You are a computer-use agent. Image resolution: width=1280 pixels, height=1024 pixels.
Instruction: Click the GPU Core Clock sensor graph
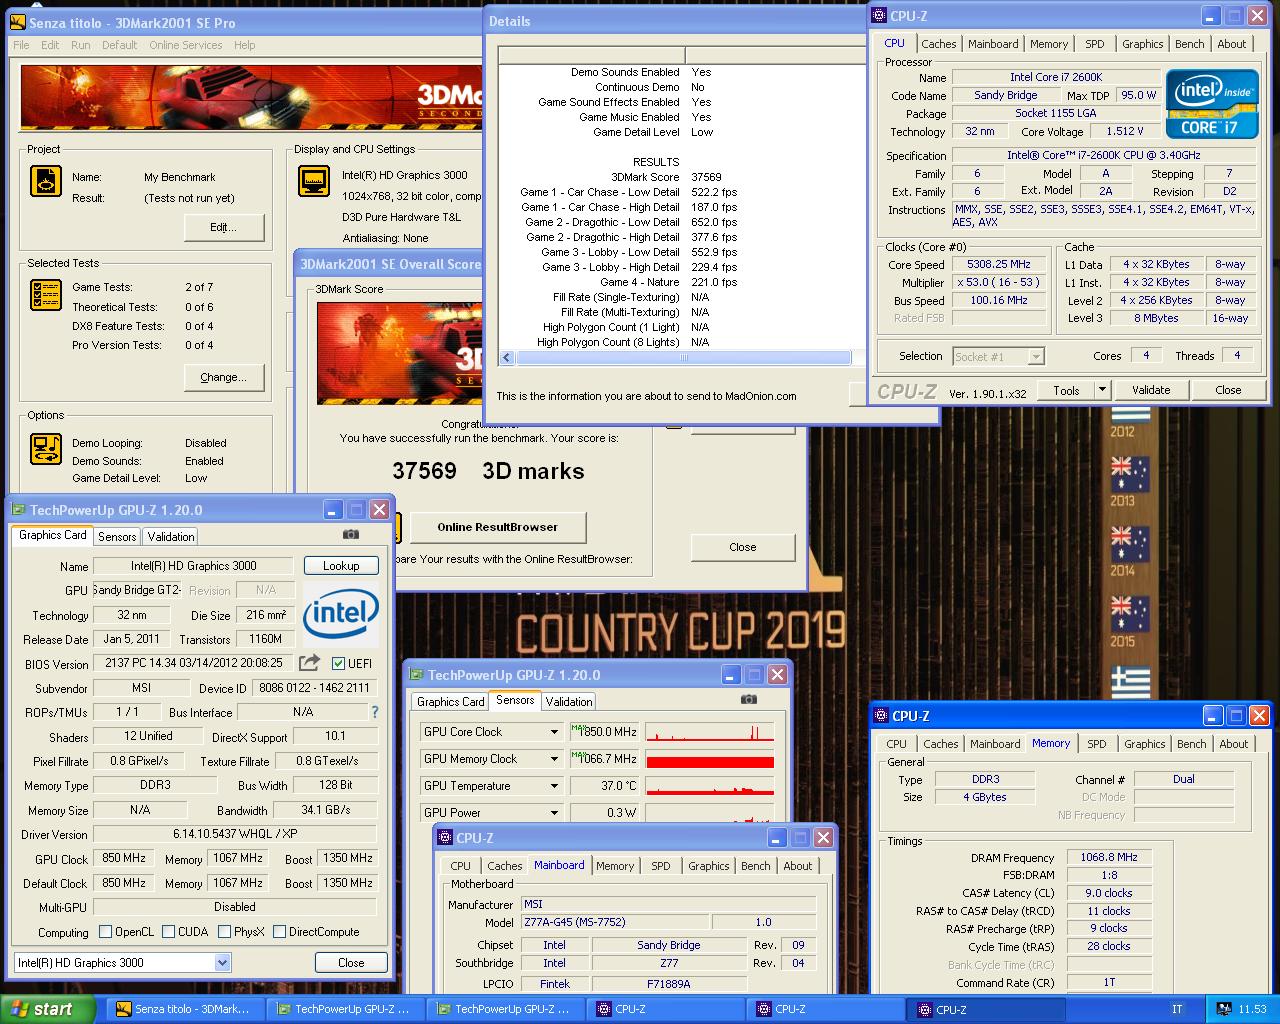coord(709,732)
